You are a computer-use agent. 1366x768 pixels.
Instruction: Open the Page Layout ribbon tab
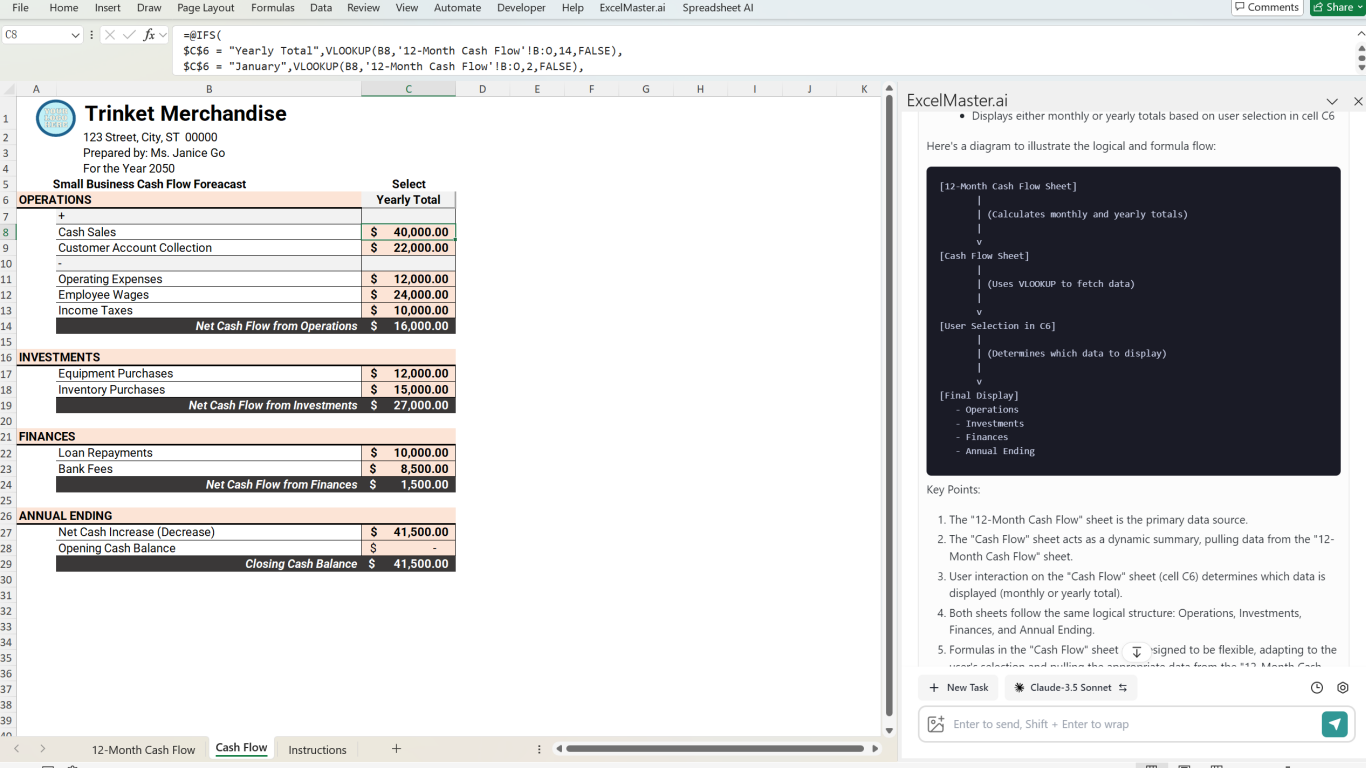[206, 7]
